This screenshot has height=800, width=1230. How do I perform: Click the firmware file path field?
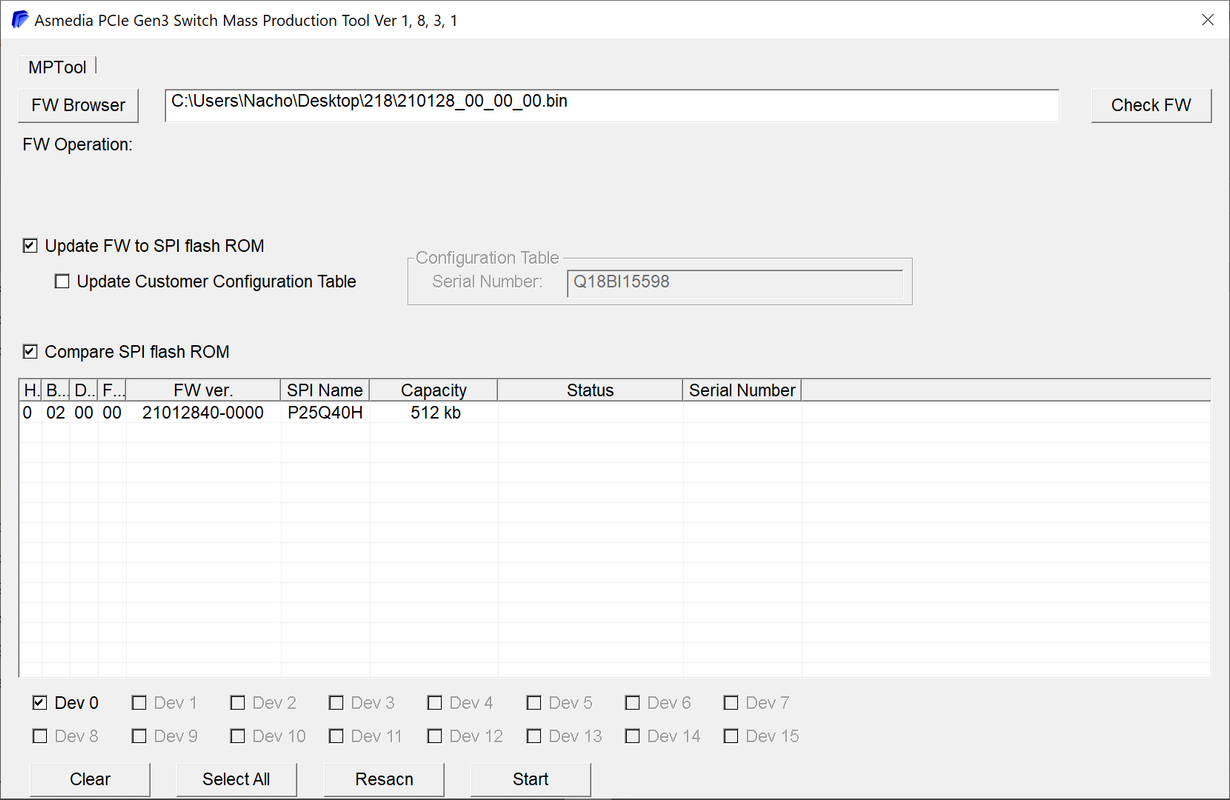point(611,104)
